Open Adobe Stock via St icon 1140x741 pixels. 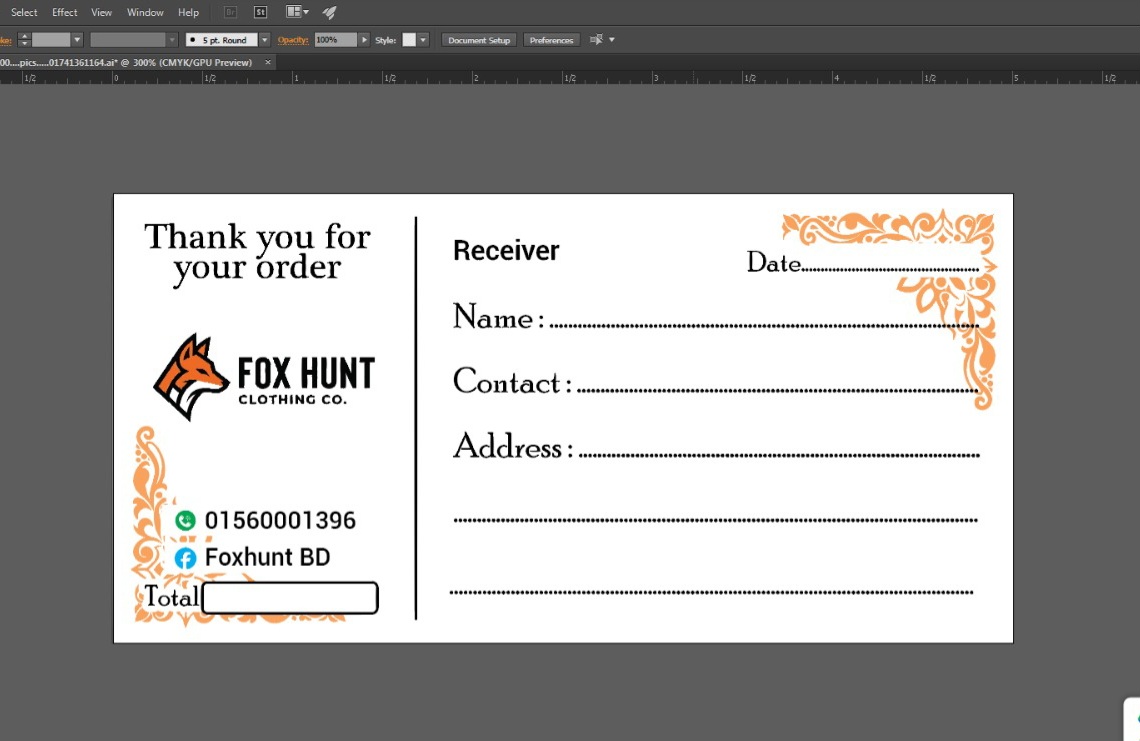(260, 12)
